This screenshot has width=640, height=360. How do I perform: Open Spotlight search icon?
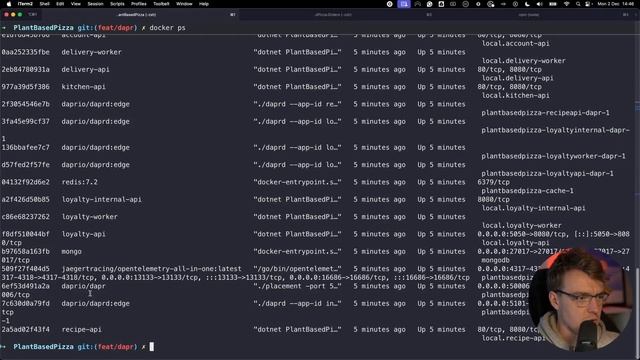(x=578, y=4)
